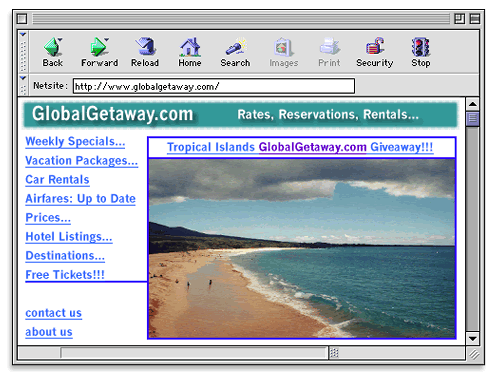
Task: Click the vertical scrollbar down arrow
Action: (472, 338)
